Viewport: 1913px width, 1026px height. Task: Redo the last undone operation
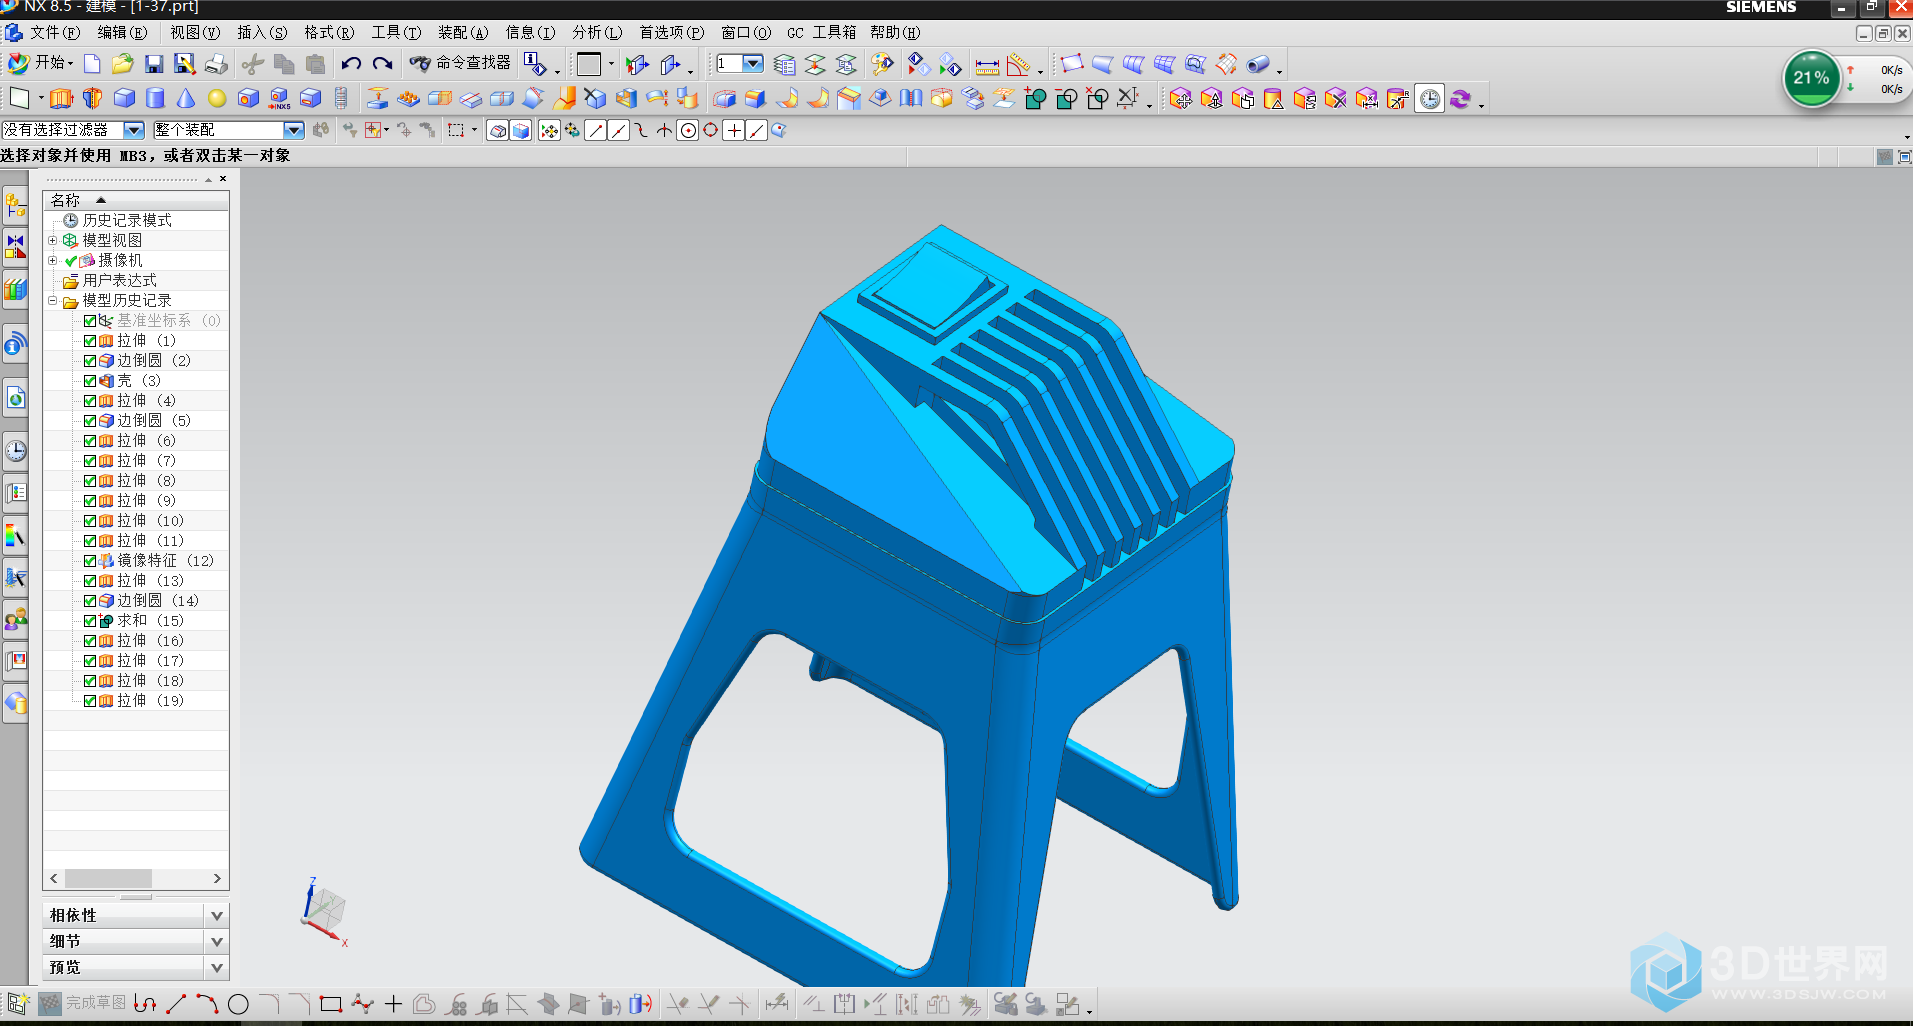coord(382,64)
